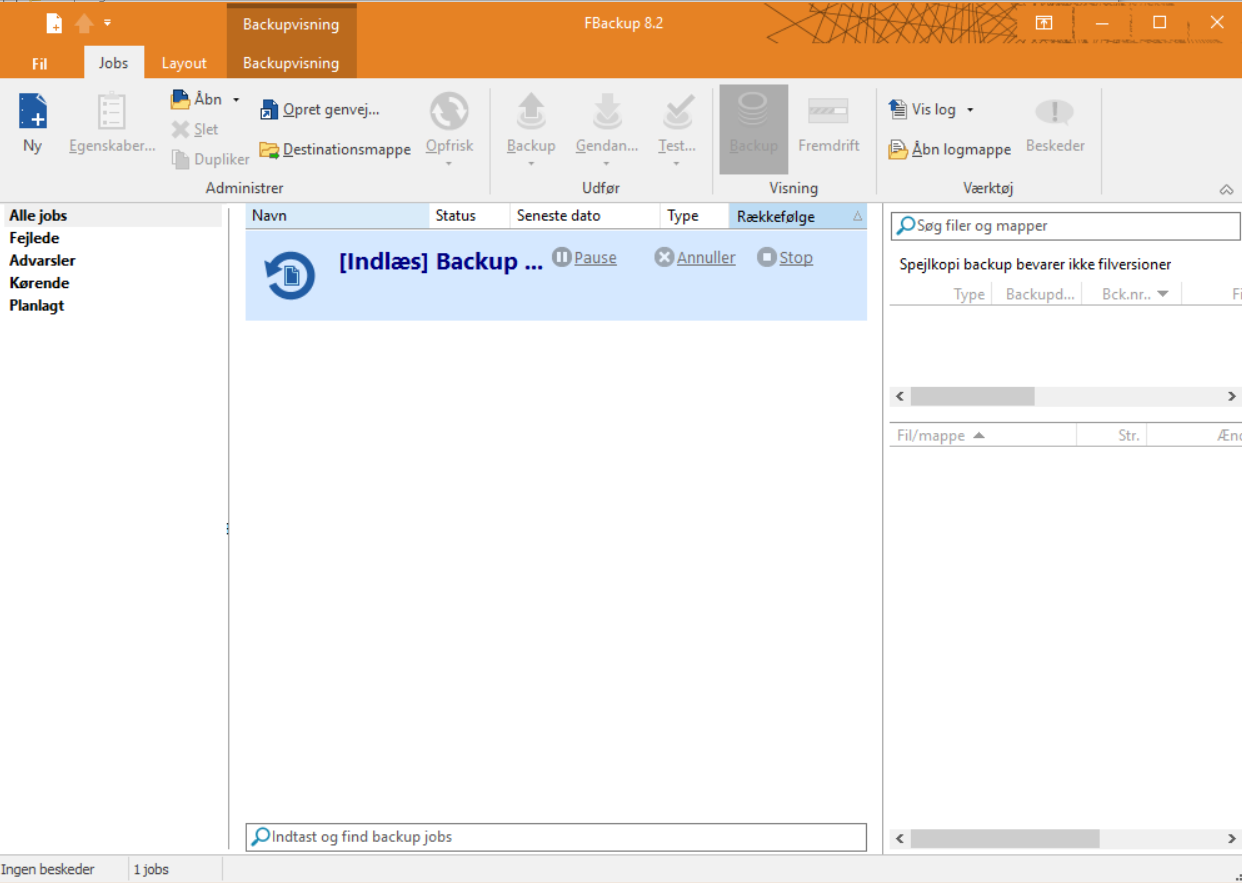Expand the Test dropdown arrow
The height and width of the screenshot is (883, 1242).
(677, 163)
